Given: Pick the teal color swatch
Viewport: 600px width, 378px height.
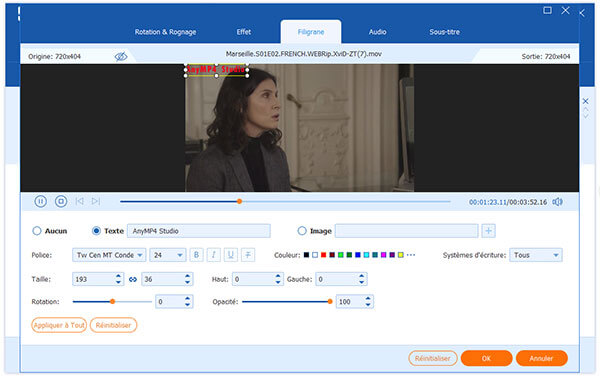Looking at the screenshot, I should pos(375,255).
